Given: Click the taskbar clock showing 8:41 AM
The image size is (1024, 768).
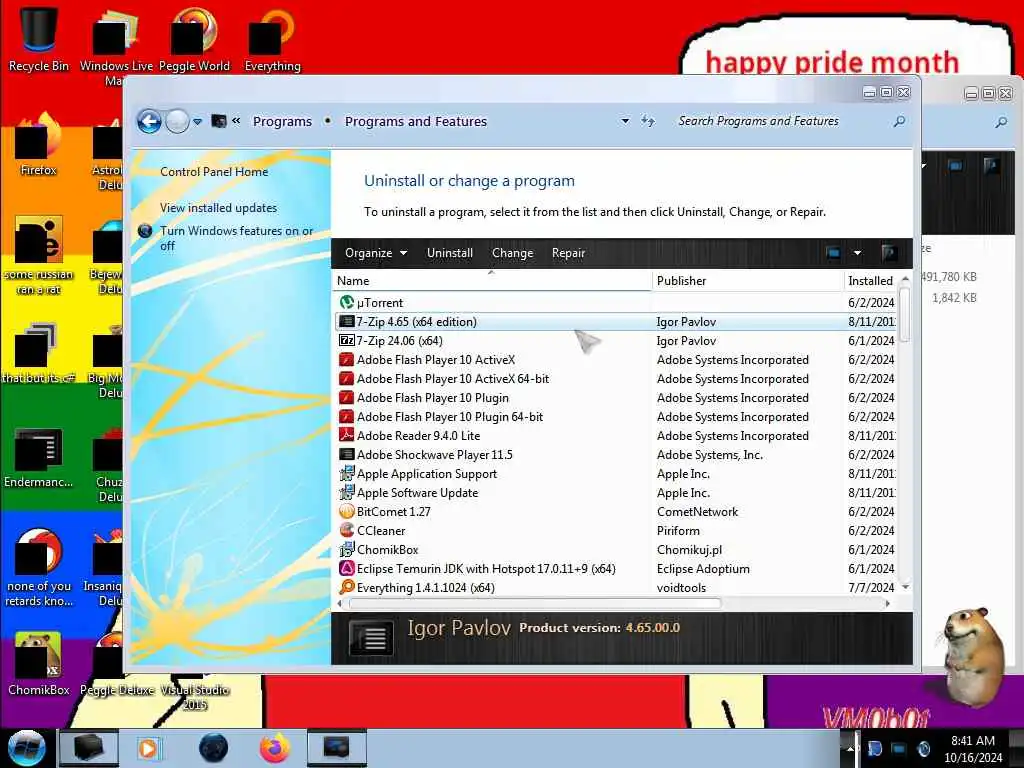Looking at the screenshot, I should point(972,749).
